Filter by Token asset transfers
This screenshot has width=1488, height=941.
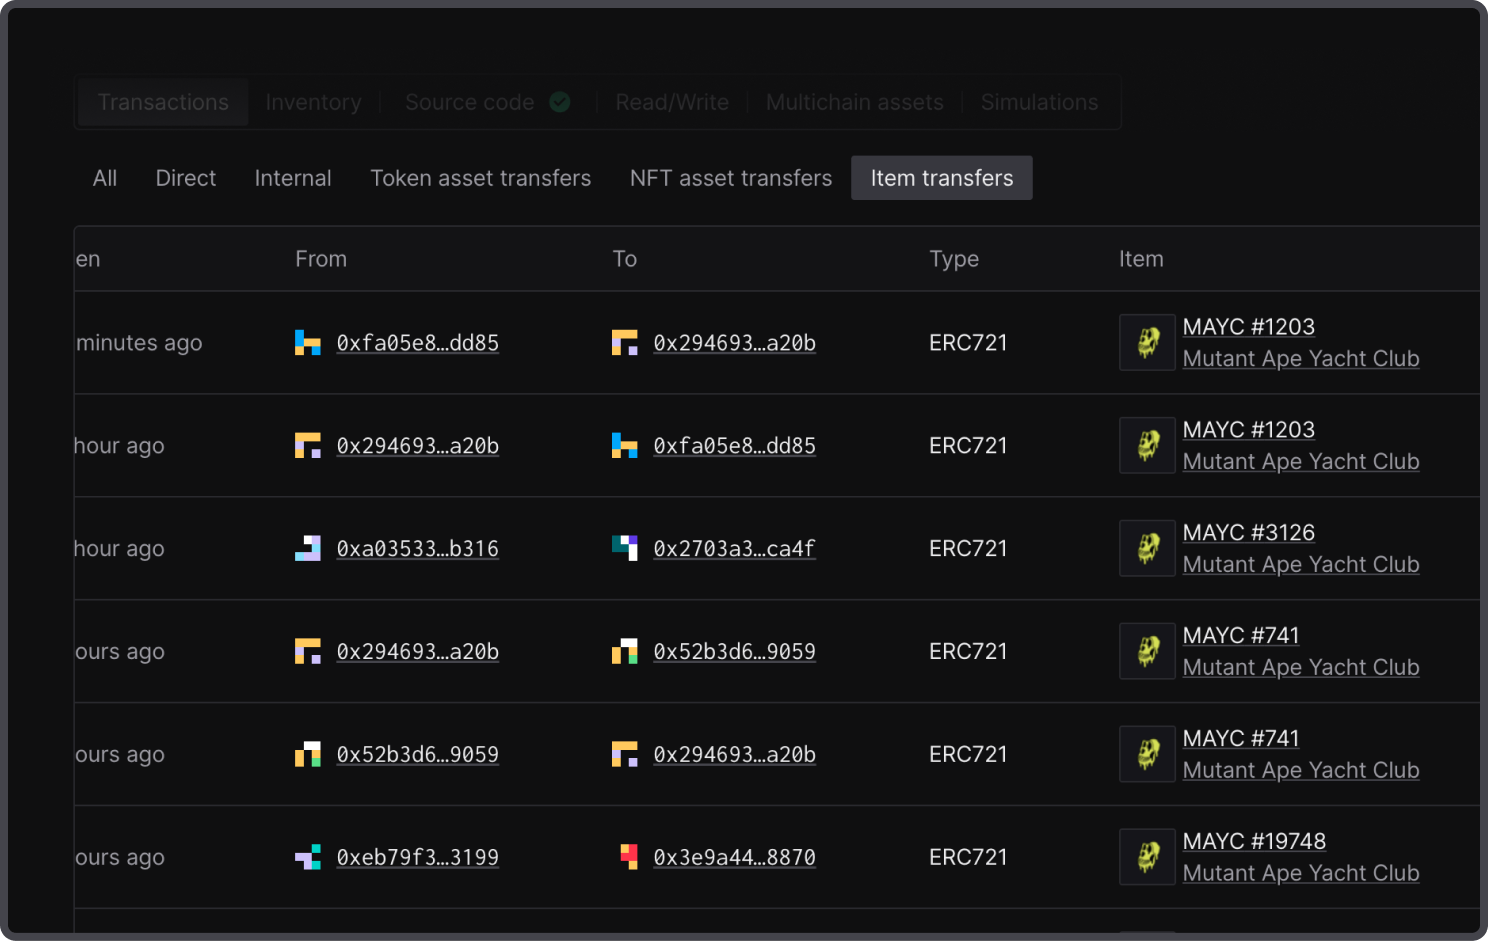click(x=480, y=178)
